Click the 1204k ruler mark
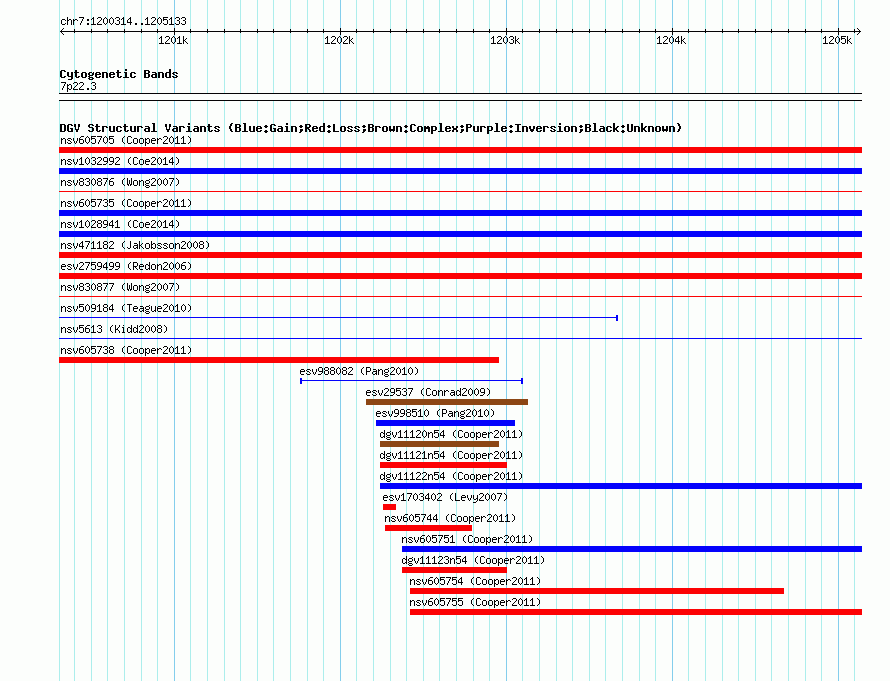890x681 pixels. coord(671,40)
